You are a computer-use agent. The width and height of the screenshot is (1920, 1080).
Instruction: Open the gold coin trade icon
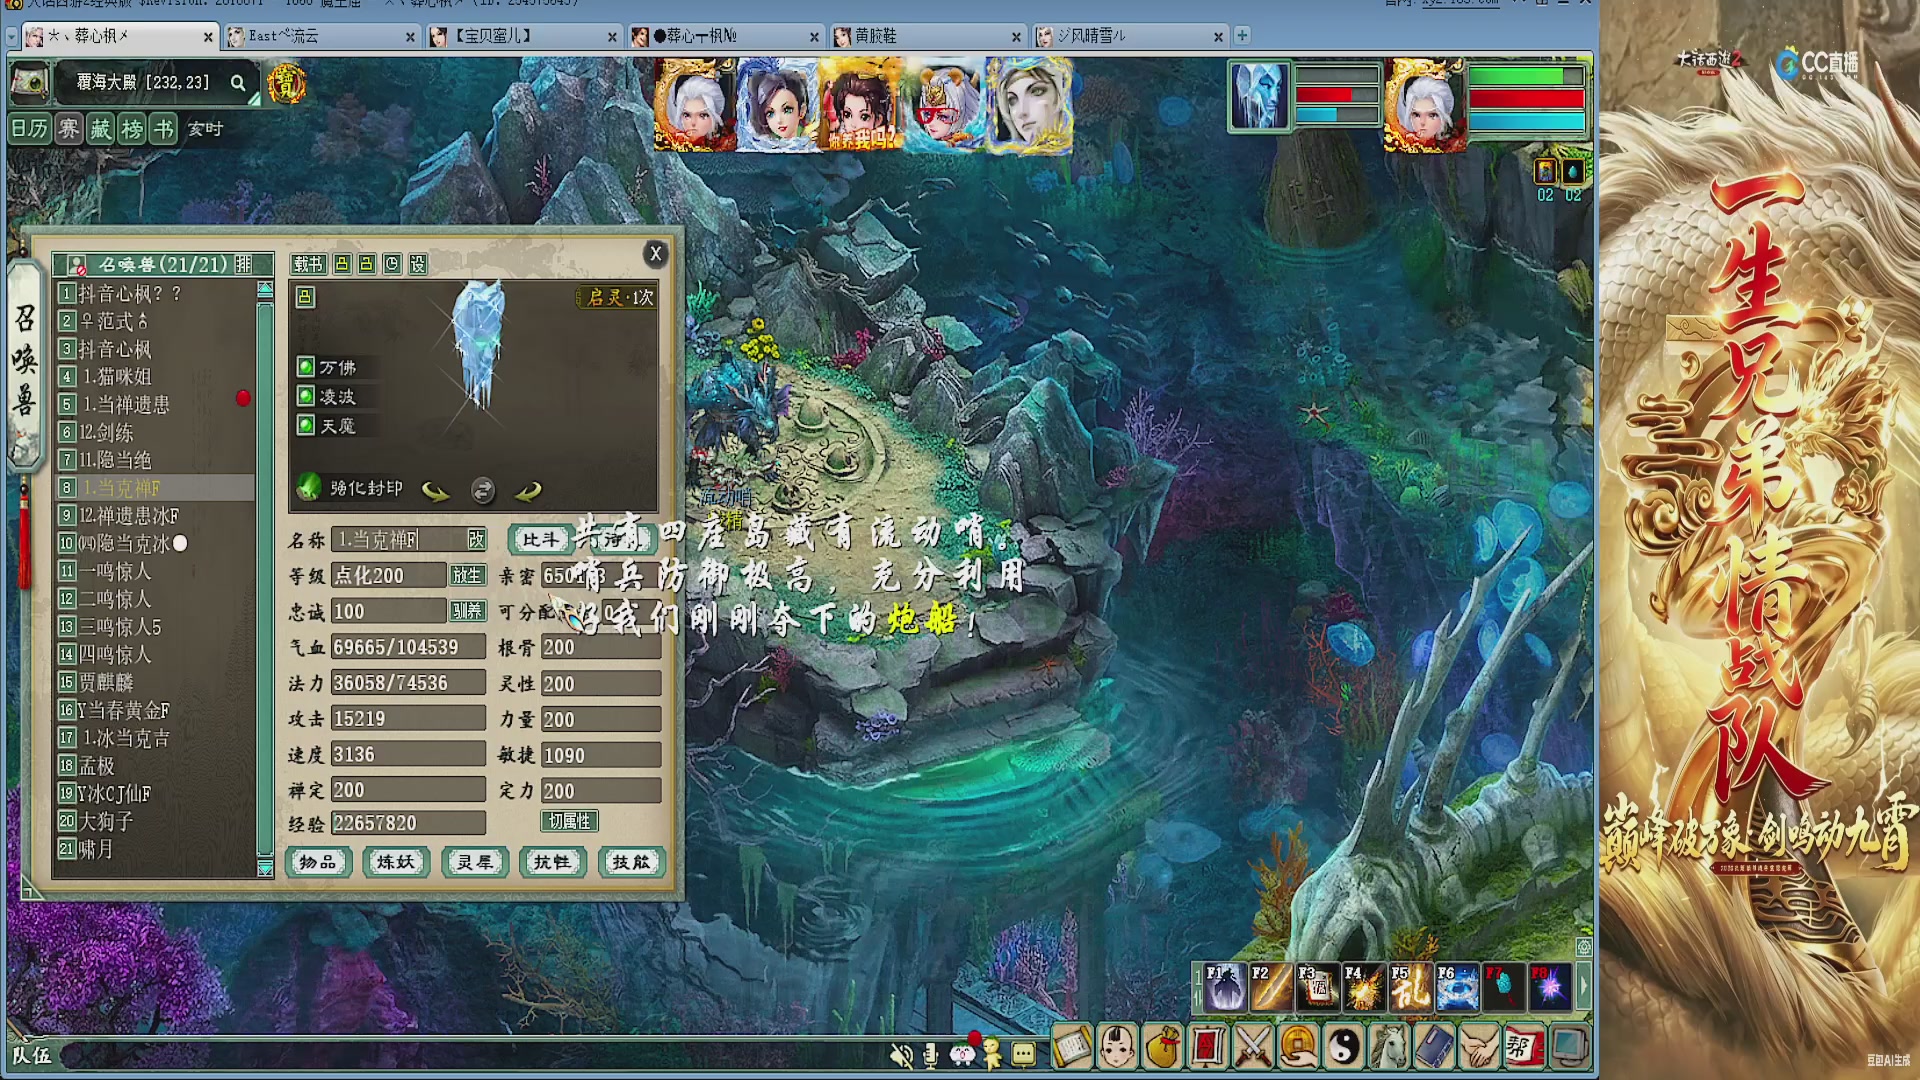click(1299, 1048)
